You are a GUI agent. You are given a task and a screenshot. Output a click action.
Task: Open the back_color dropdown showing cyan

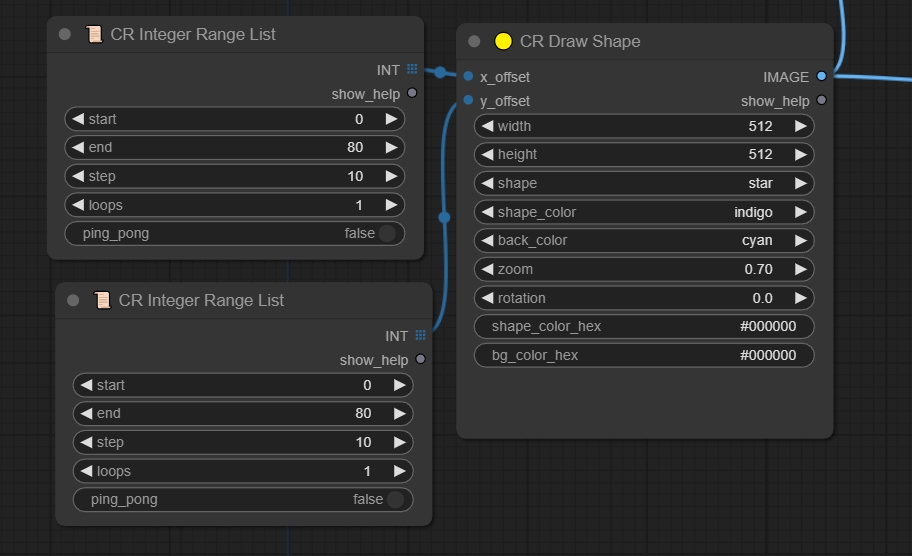(643, 240)
